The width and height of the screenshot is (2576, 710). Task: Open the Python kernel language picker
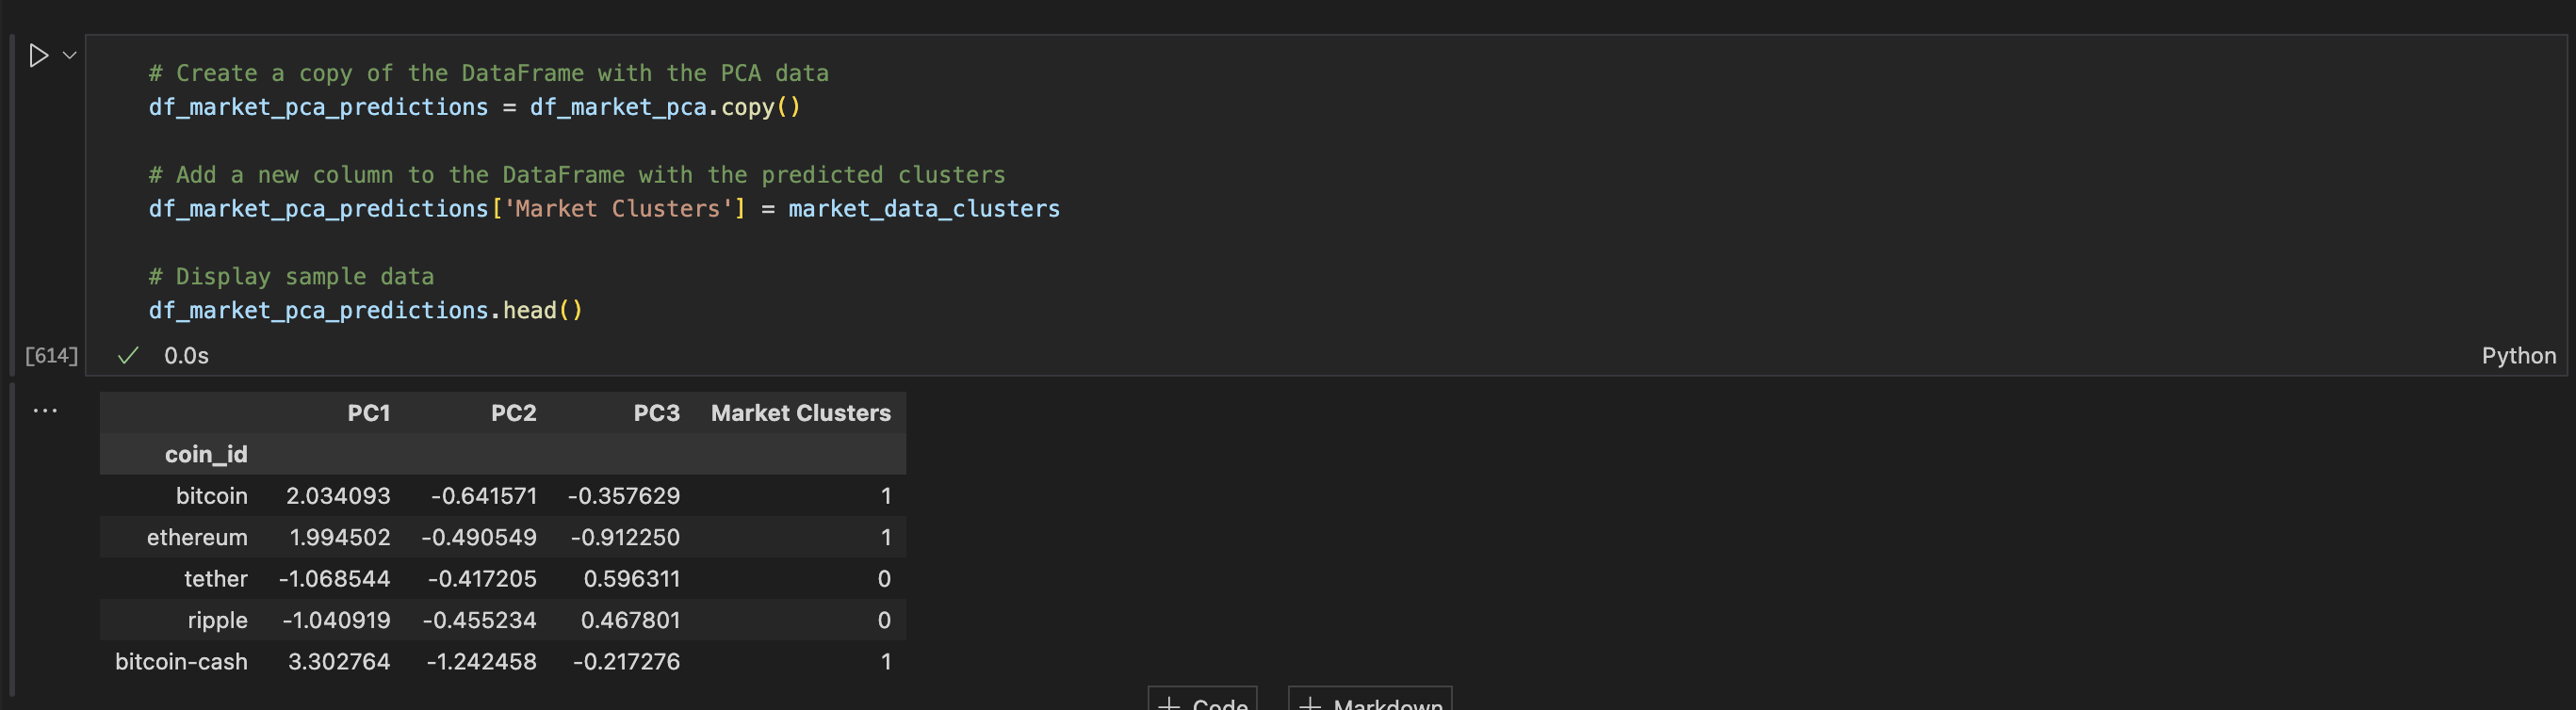2518,355
